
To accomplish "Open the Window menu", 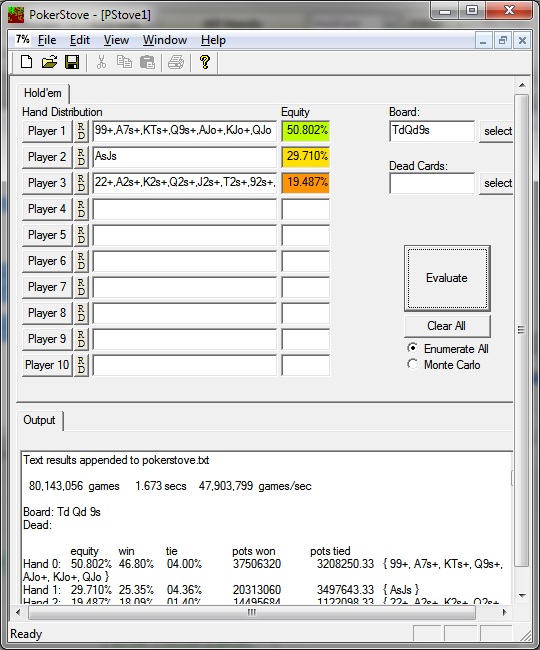I will click(x=165, y=40).
